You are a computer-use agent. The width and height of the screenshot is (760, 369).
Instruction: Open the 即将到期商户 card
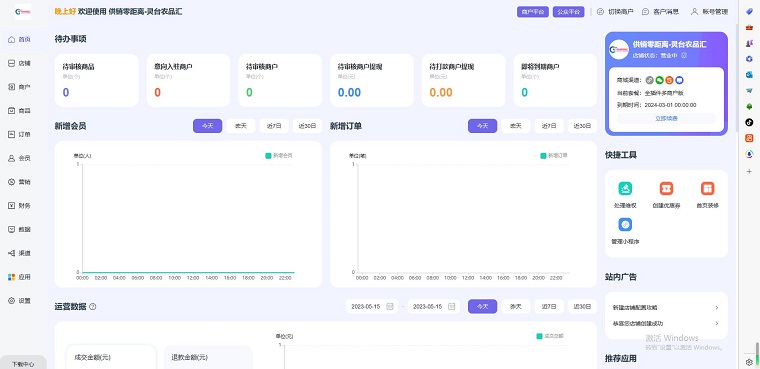(x=555, y=80)
